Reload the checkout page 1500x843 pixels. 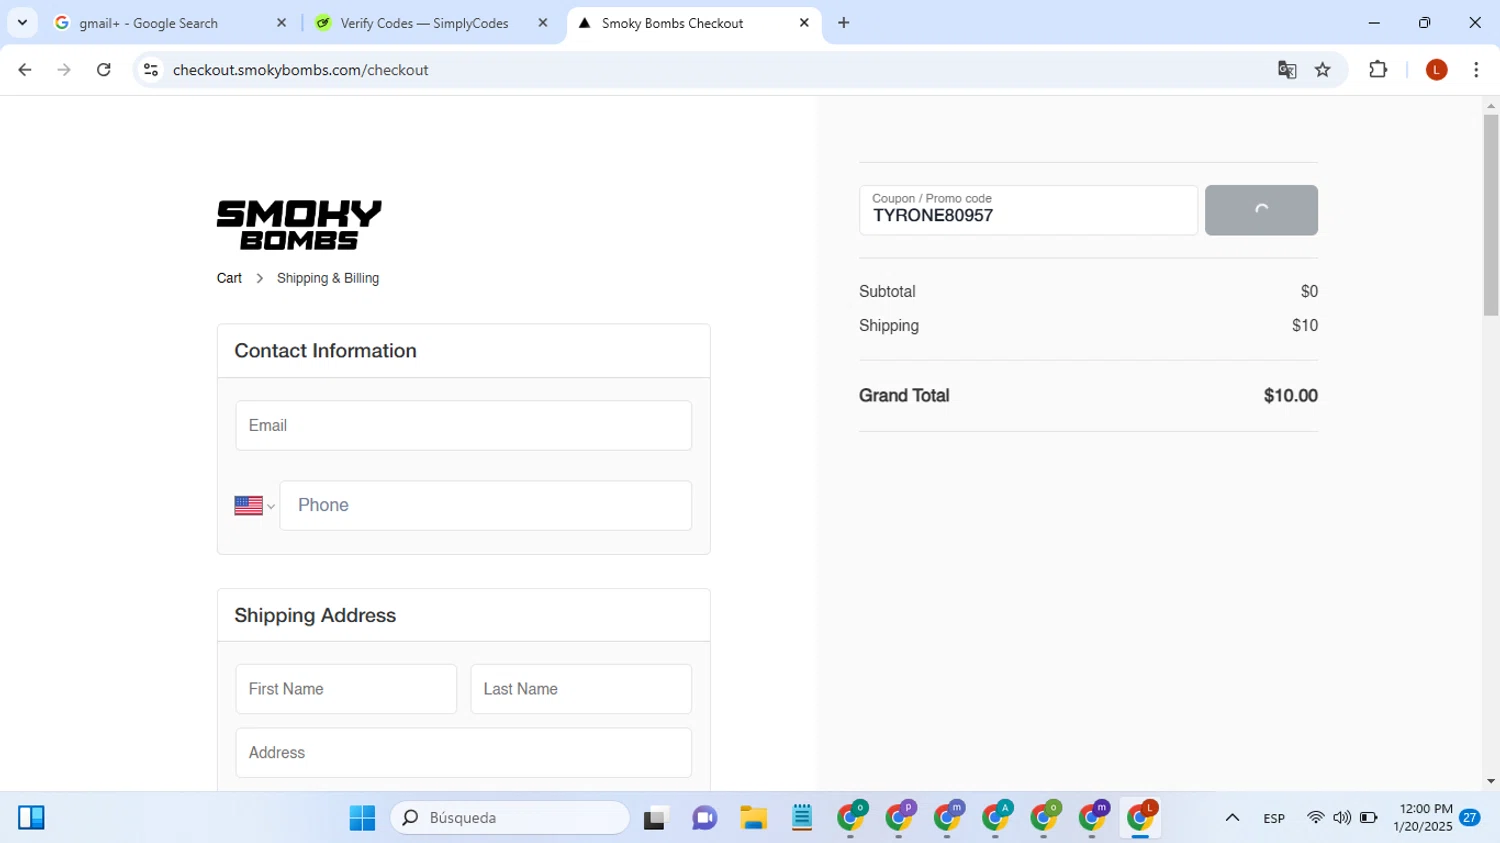click(104, 70)
